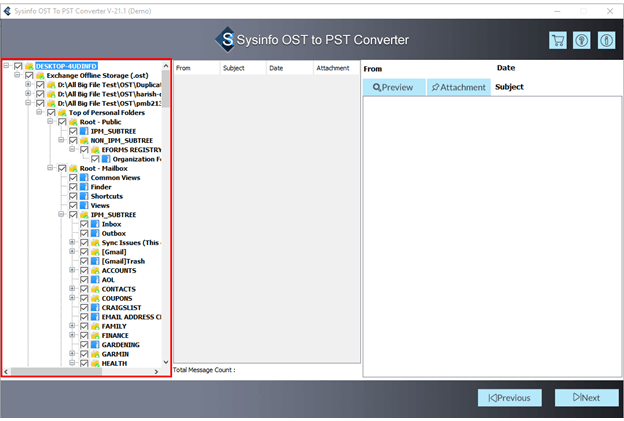The height and width of the screenshot is (421, 624).
Task: Expand the GARMIN folder node
Action: coord(72,353)
